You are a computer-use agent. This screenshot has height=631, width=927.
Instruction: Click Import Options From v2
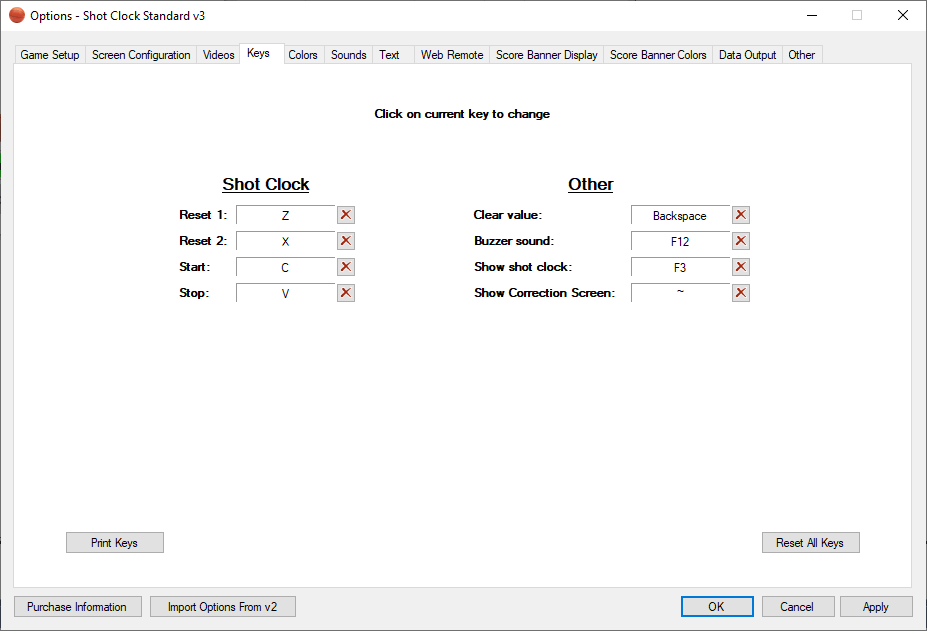point(222,607)
